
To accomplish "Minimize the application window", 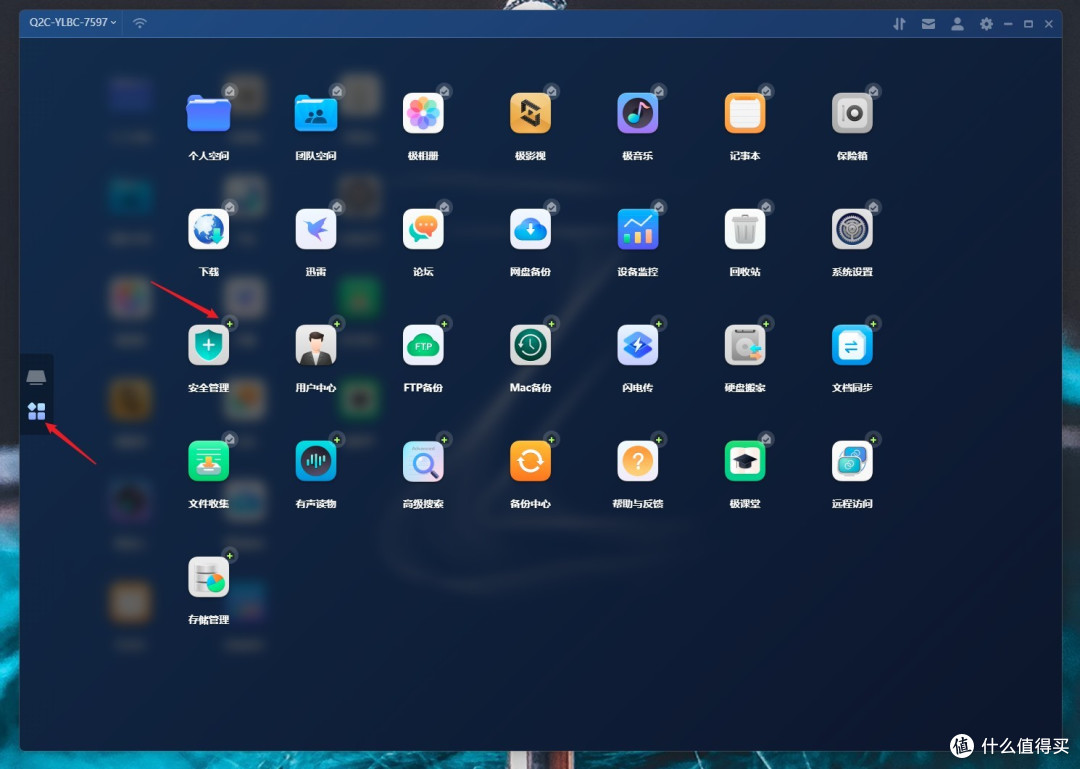I will (1008, 24).
